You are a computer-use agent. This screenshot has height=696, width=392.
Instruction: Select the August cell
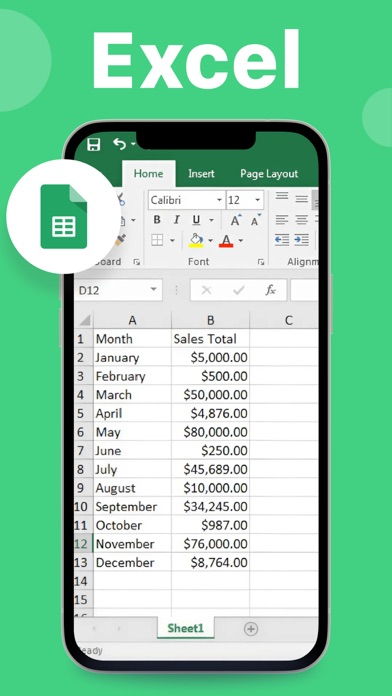(x=132, y=488)
